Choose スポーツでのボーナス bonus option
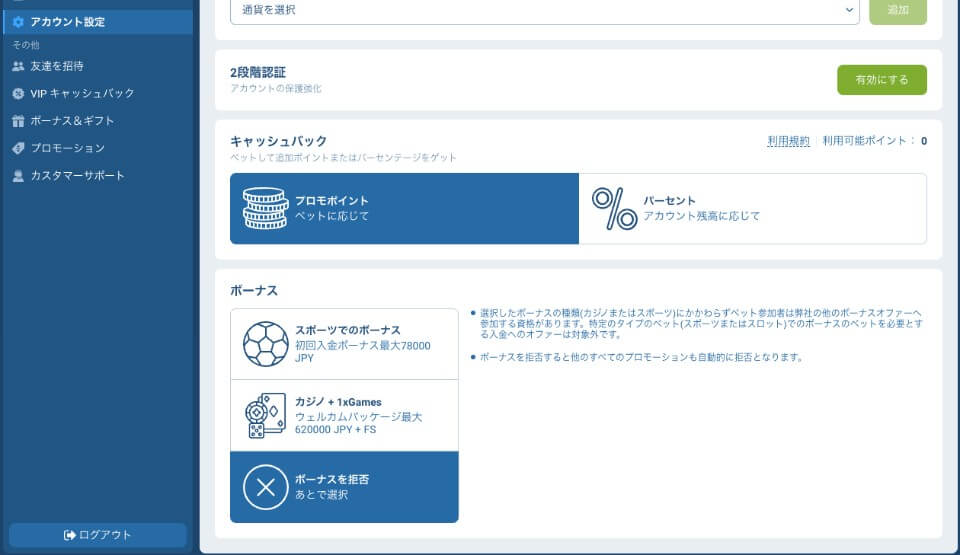 coord(344,344)
